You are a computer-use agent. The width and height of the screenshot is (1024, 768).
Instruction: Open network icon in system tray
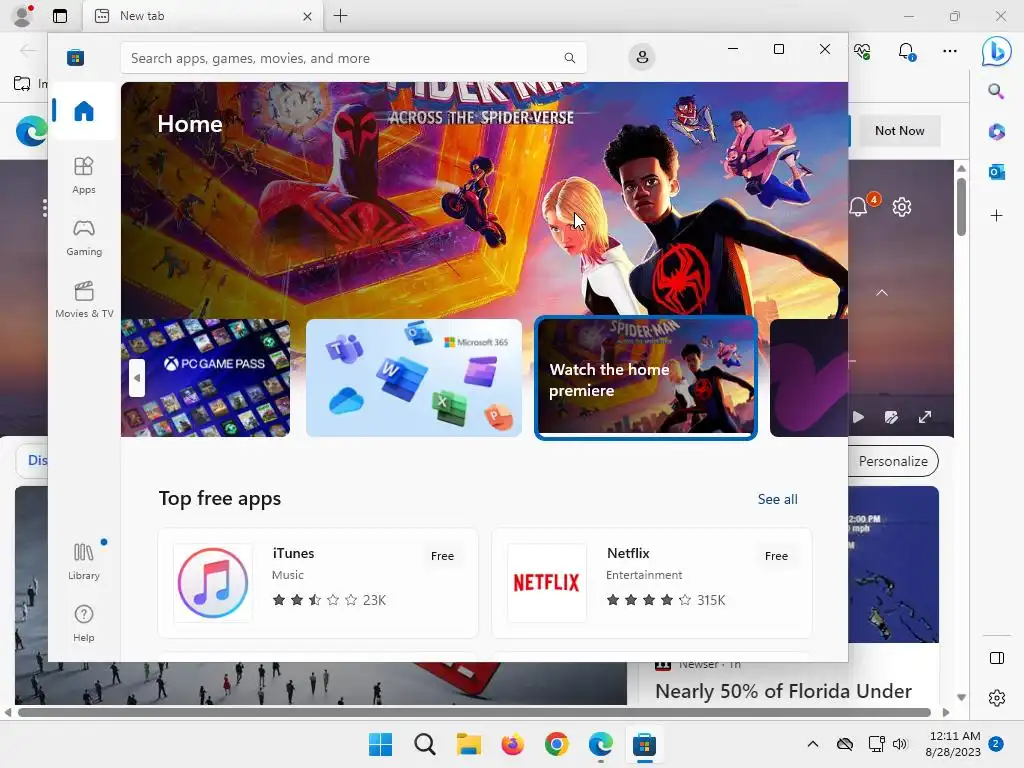pyautogui.click(x=876, y=744)
